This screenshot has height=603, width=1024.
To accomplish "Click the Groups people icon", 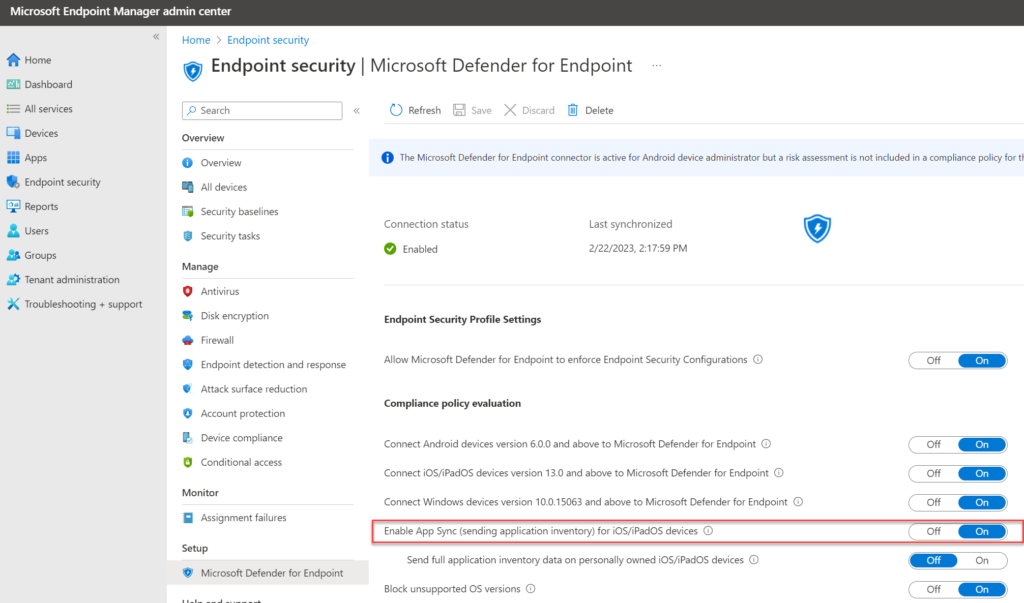I will pyautogui.click(x=13, y=255).
